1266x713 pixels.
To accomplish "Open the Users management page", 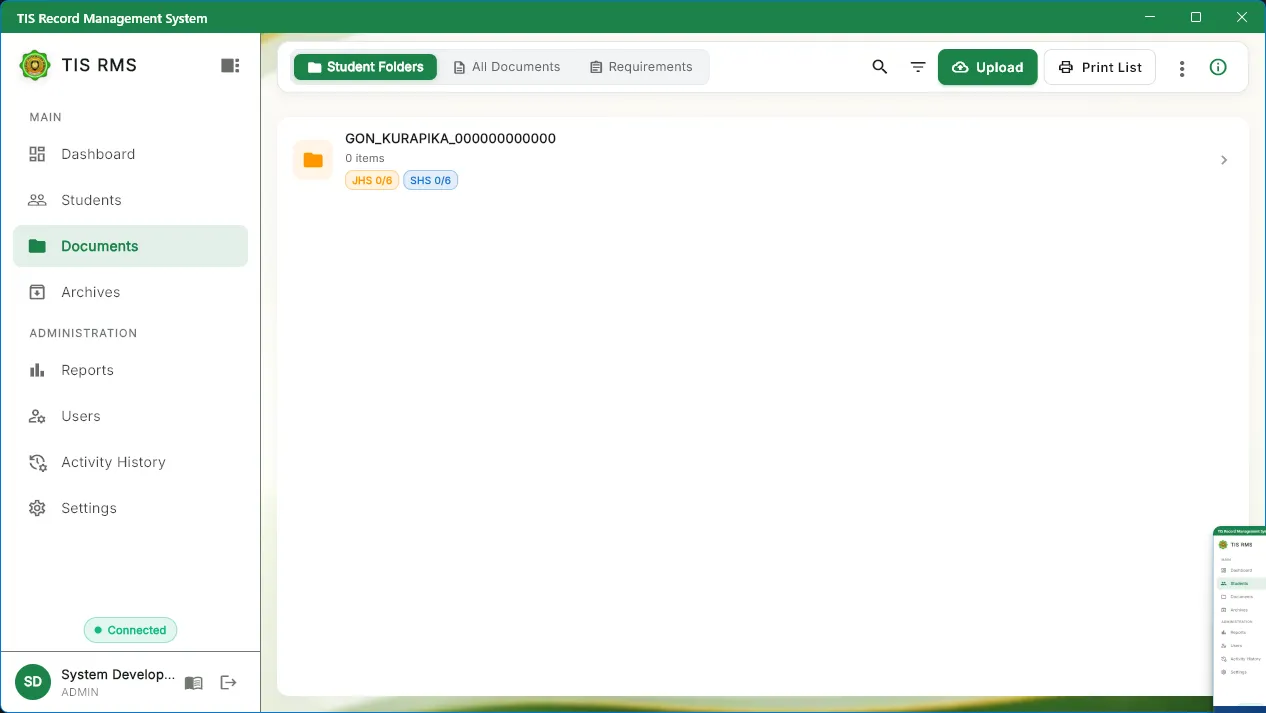I will point(130,416).
